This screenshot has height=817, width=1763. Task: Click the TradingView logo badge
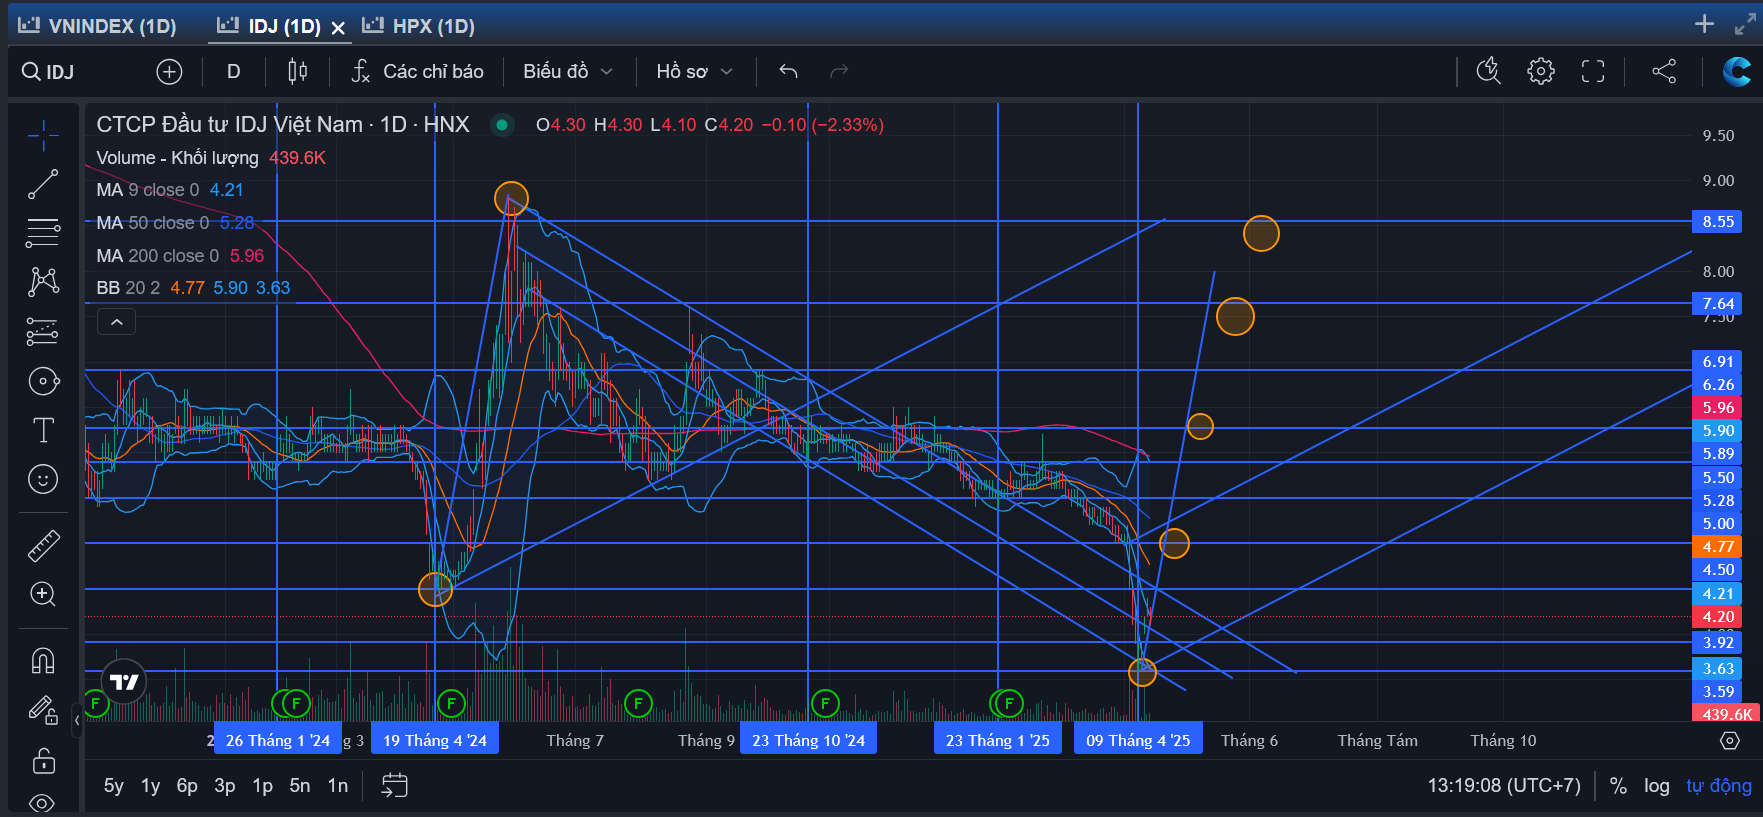pos(124,682)
